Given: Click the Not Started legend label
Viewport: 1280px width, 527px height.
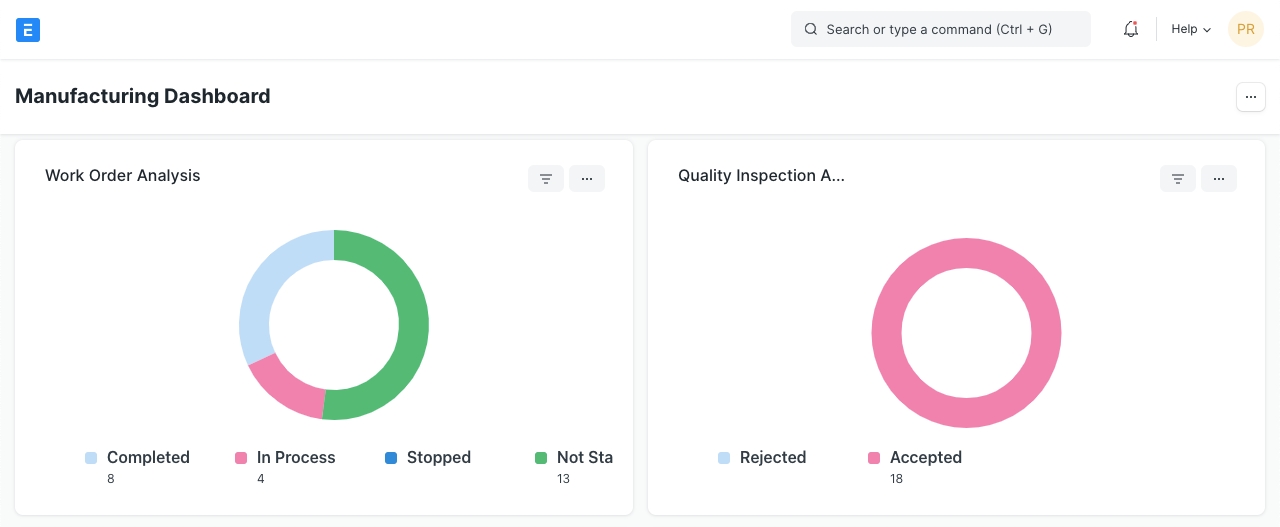Looking at the screenshot, I should [584, 458].
